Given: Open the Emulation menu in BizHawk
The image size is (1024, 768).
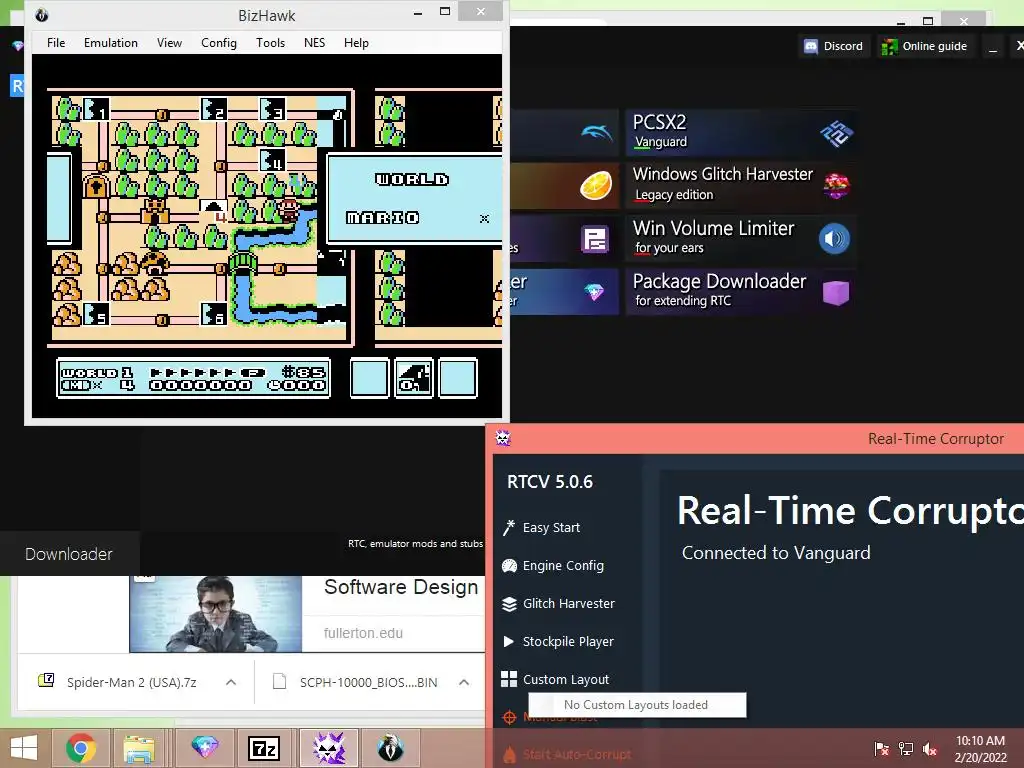Looking at the screenshot, I should 110,42.
